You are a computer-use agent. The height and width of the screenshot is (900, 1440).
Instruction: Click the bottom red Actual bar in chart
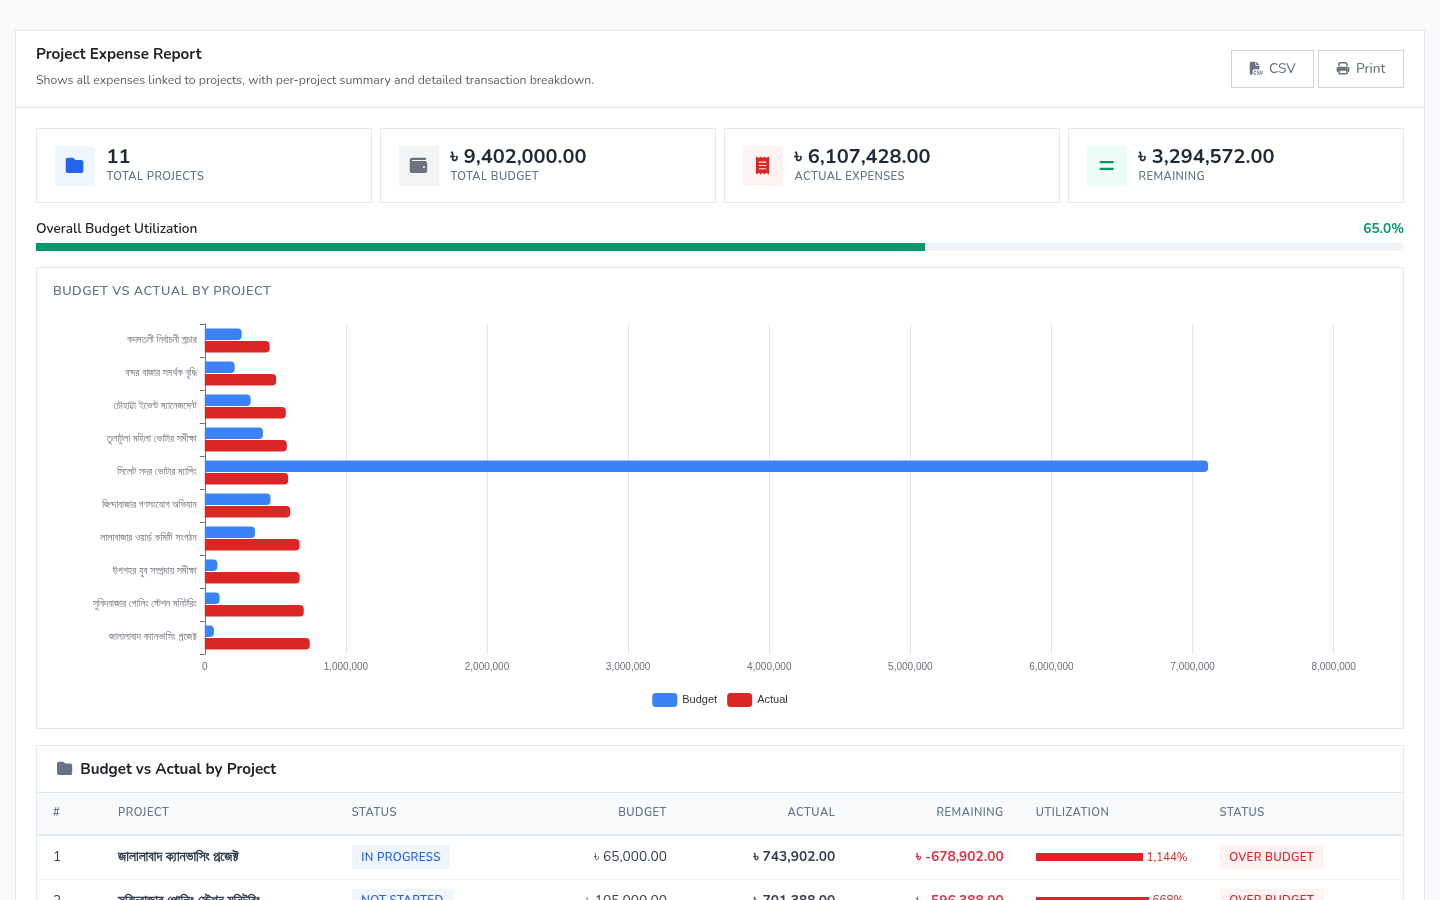point(257,644)
